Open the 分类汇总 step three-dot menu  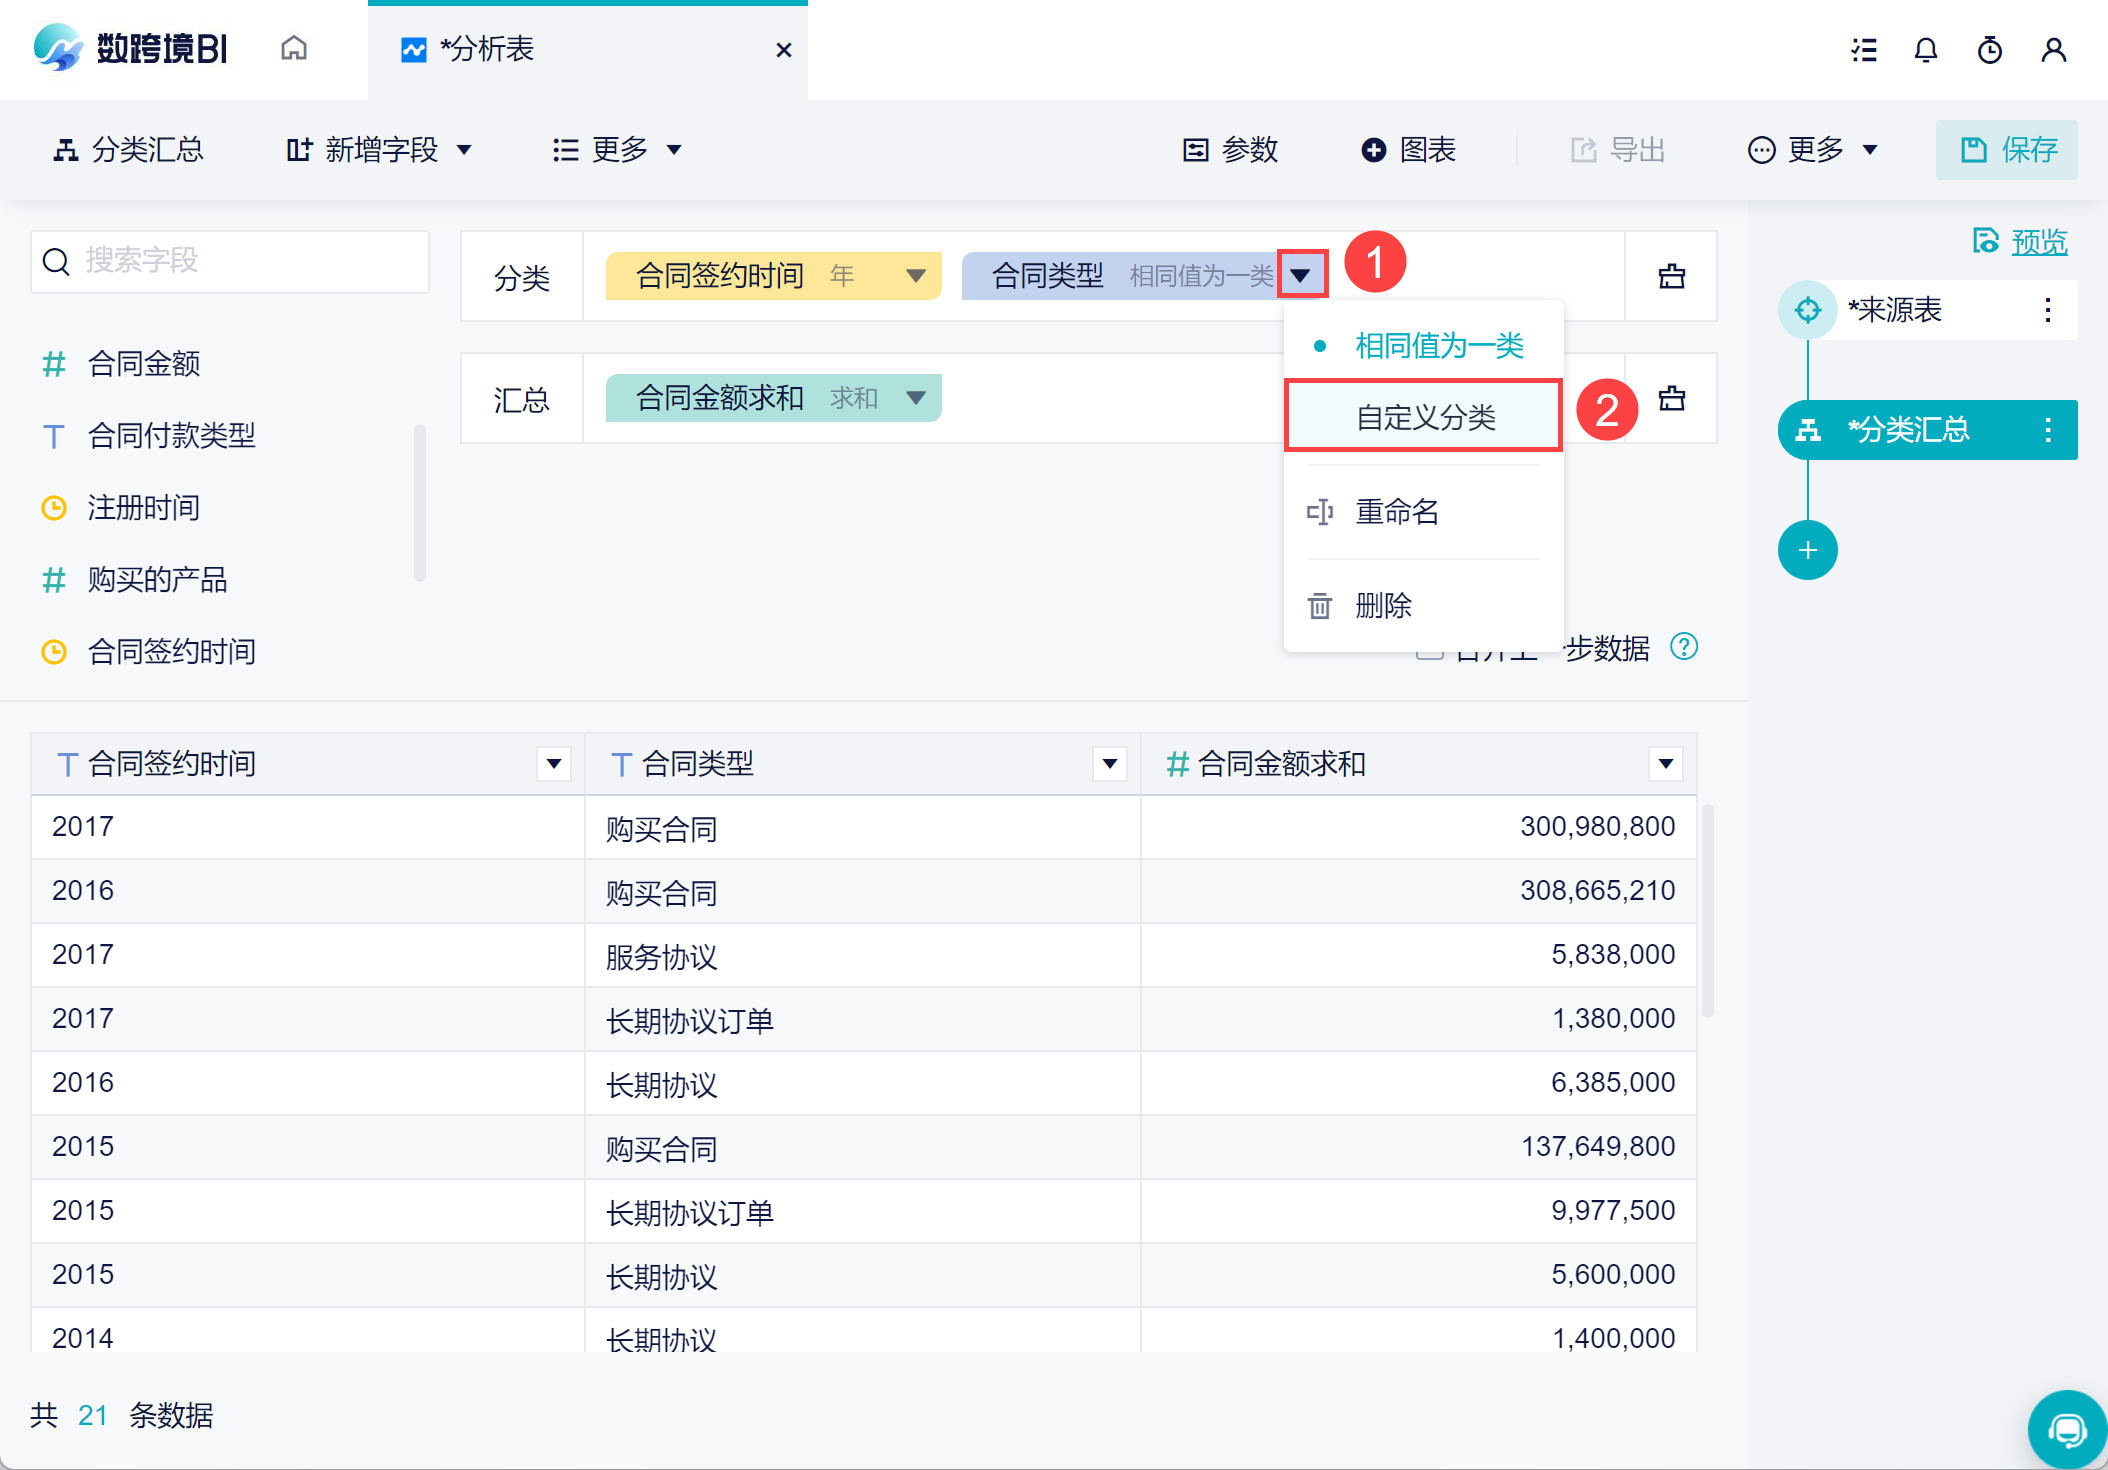tap(2048, 430)
